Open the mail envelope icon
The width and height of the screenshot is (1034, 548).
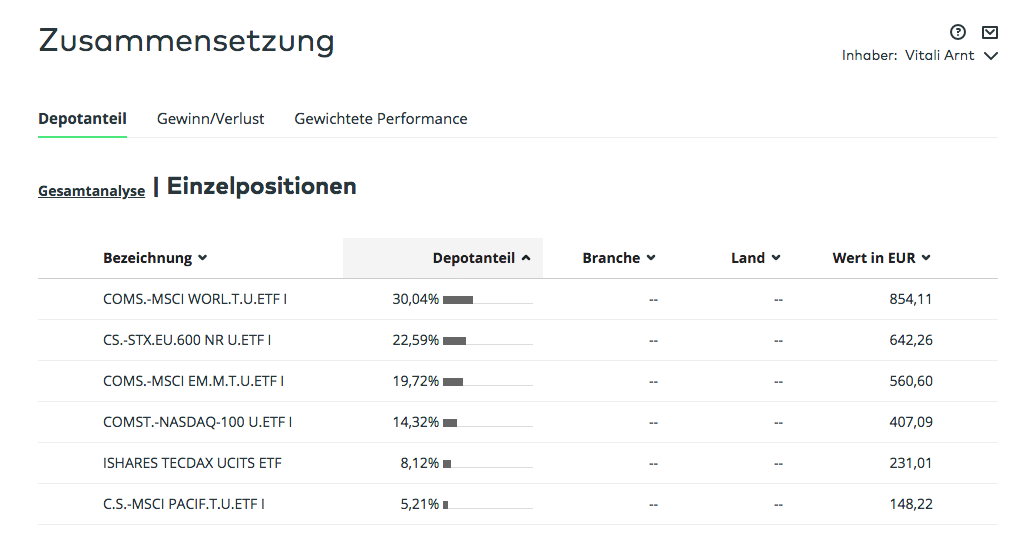[990, 32]
